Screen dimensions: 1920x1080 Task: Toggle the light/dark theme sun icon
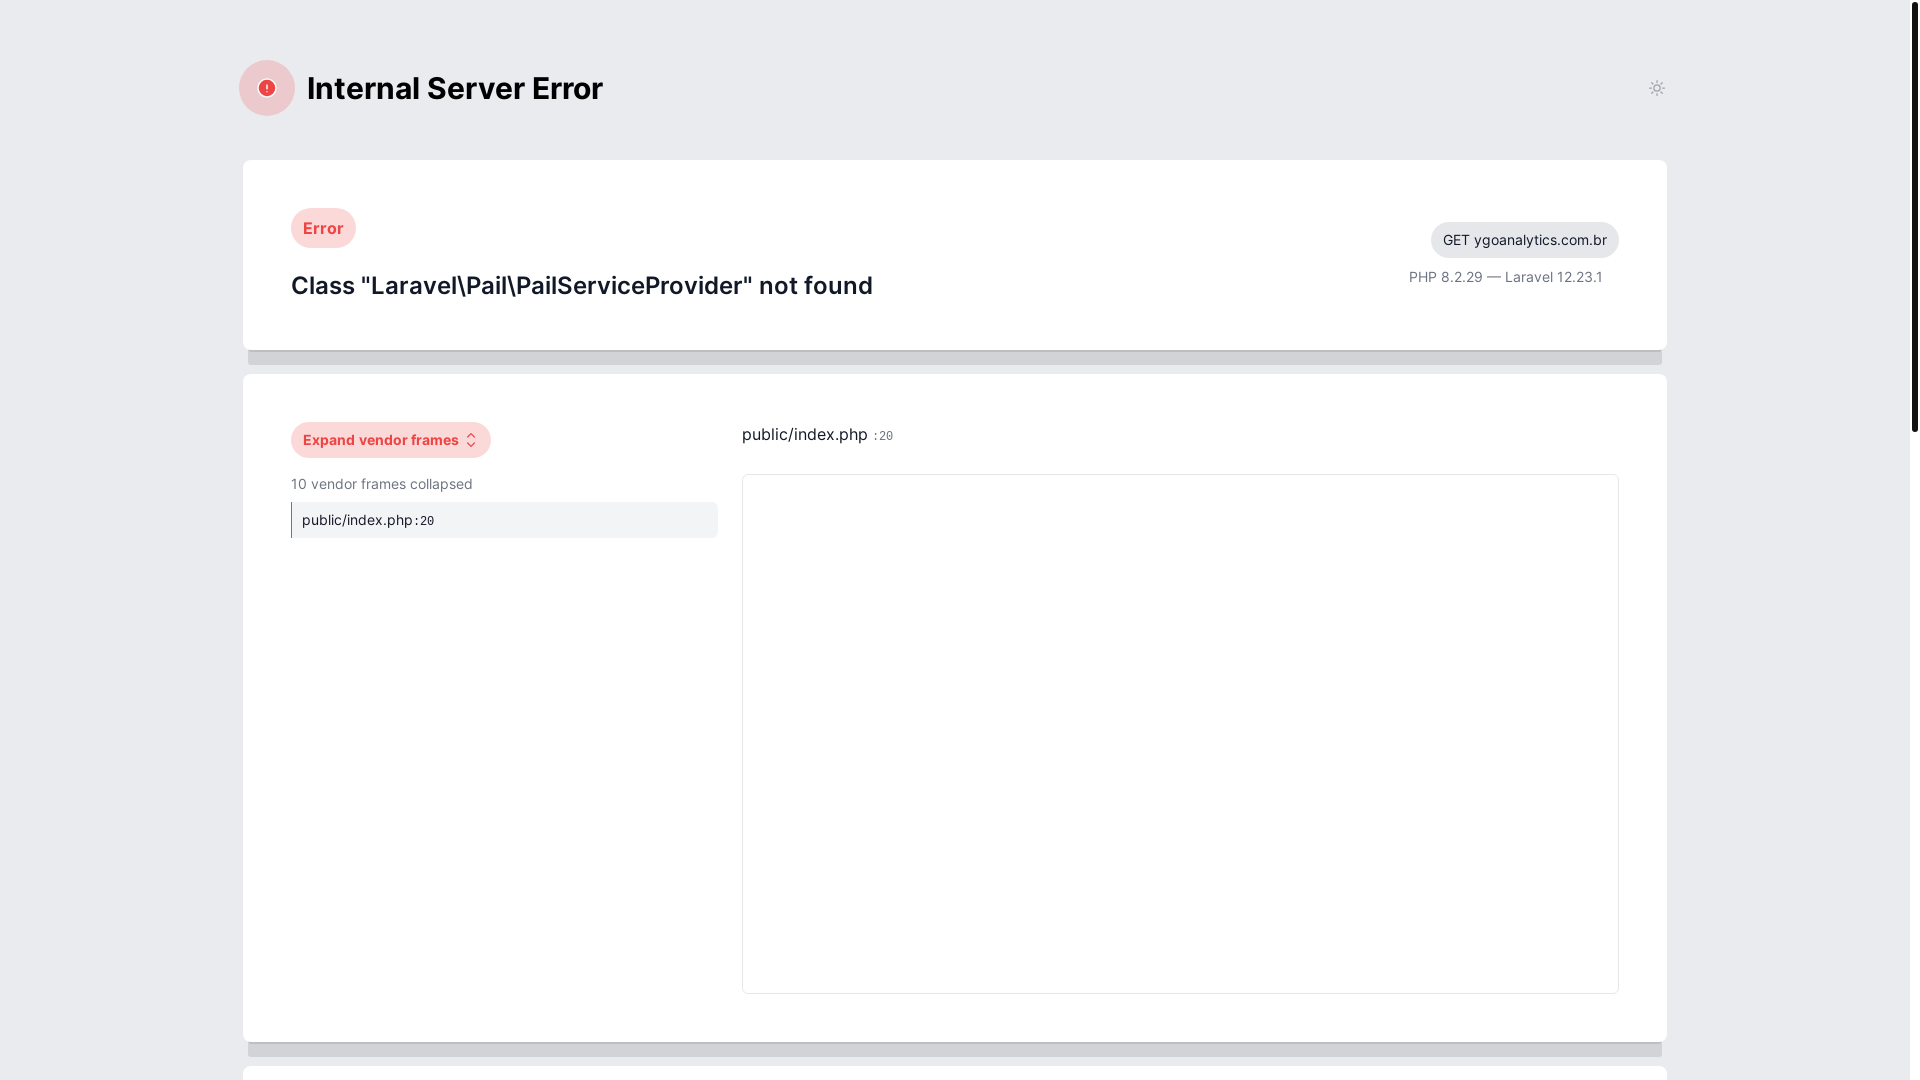click(x=1656, y=88)
